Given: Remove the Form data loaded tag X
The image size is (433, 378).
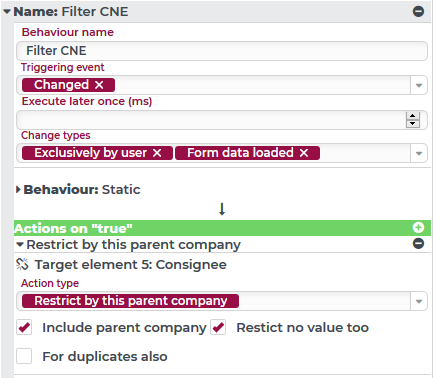Looking at the screenshot, I should [304, 153].
